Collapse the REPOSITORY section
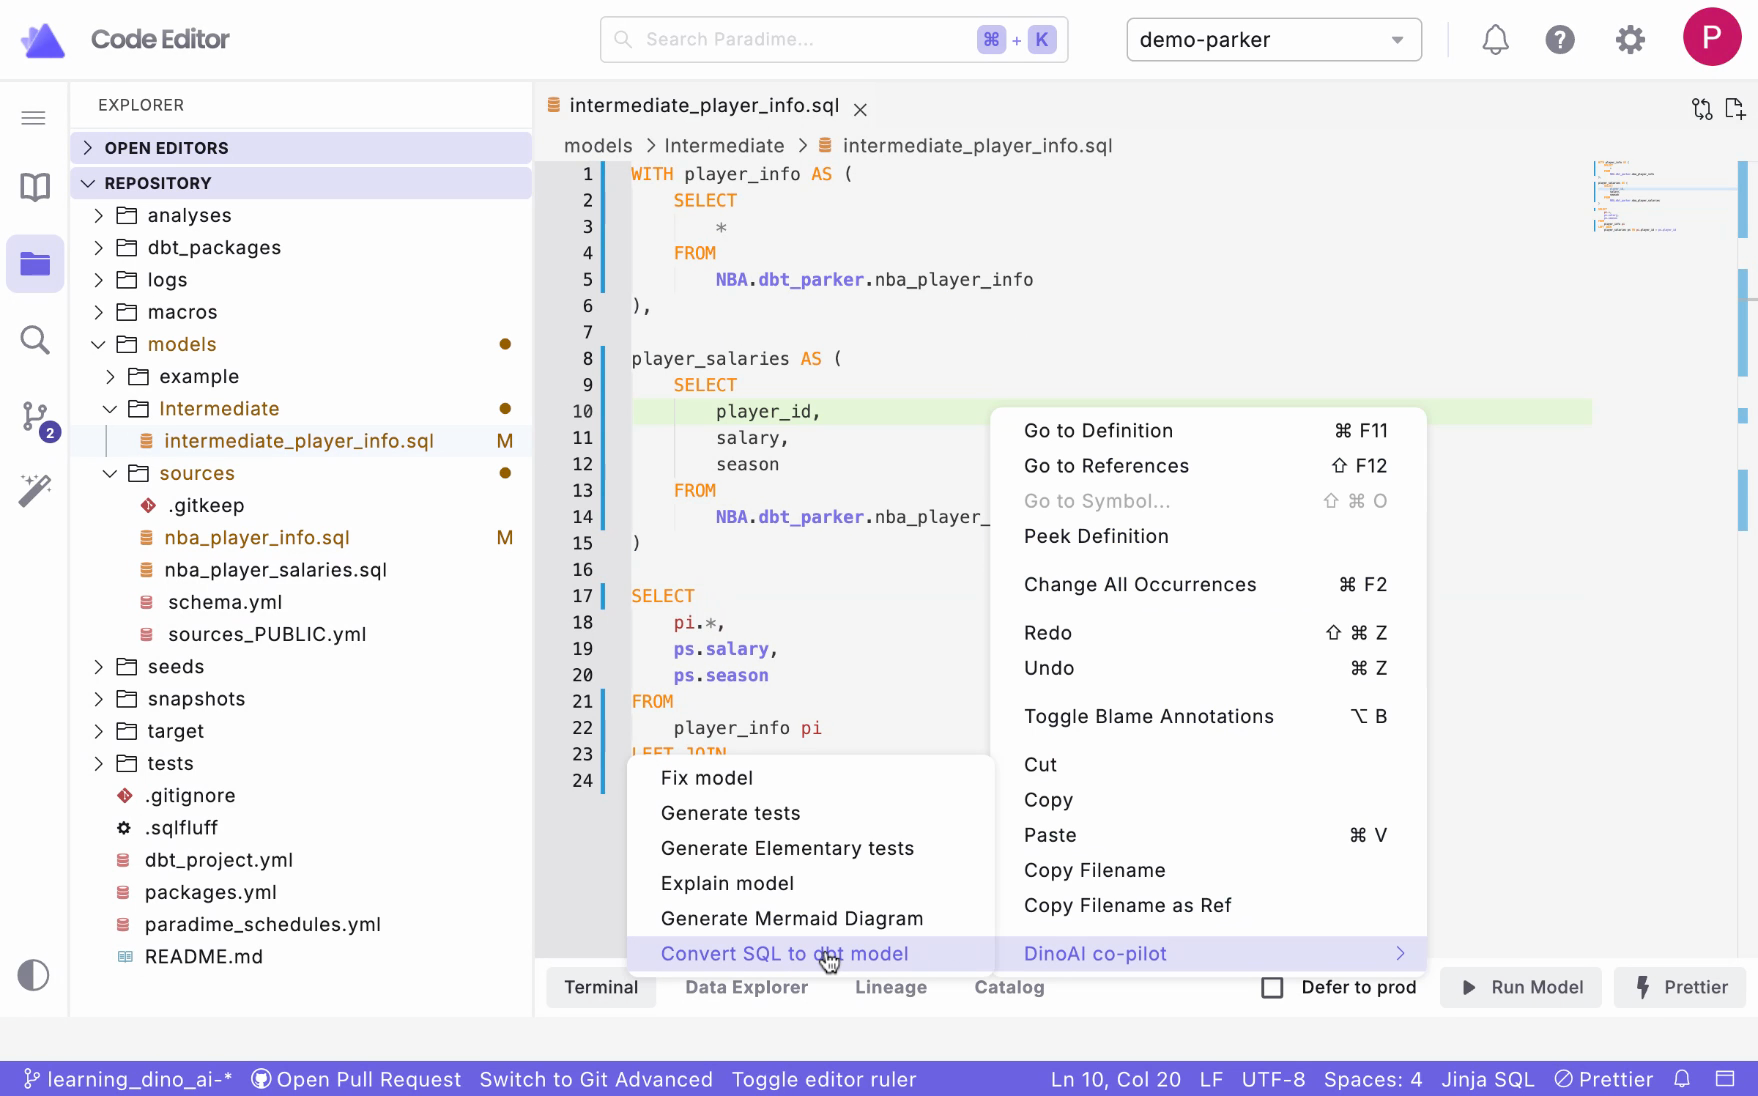 tap(300, 183)
